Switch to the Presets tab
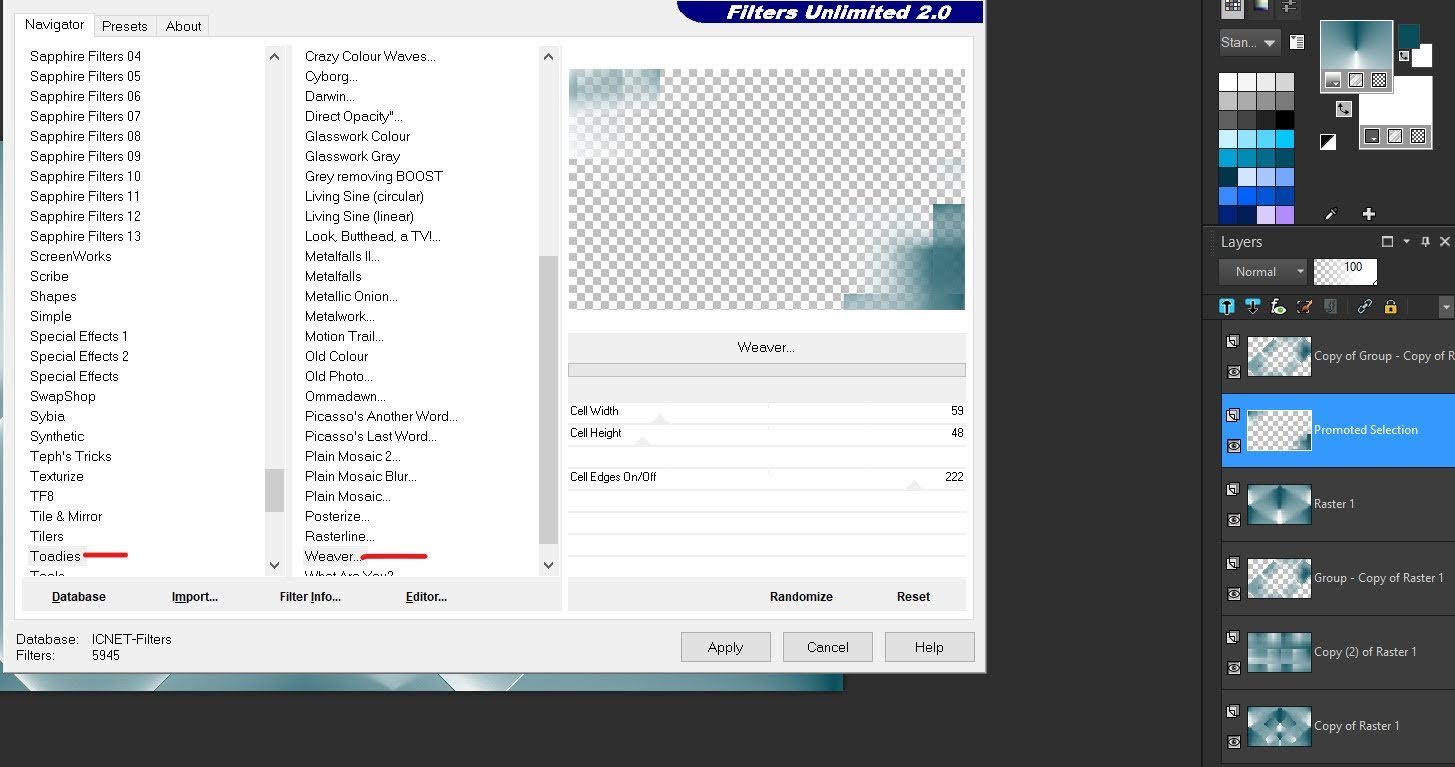The height and width of the screenshot is (767, 1455). [x=124, y=26]
